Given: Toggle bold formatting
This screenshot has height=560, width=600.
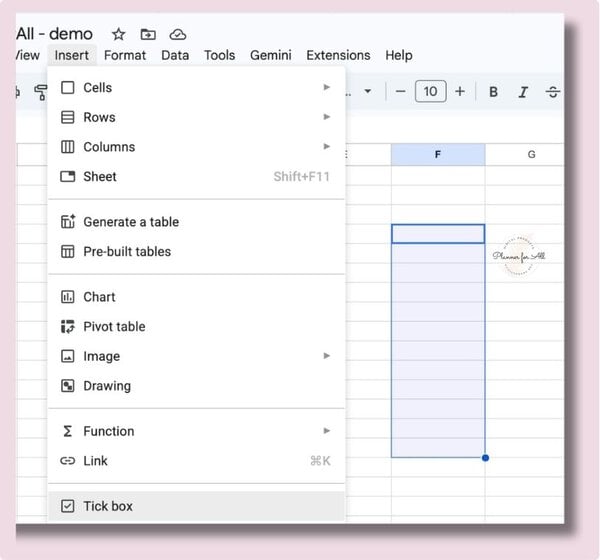Looking at the screenshot, I should click(x=494, y=92).
